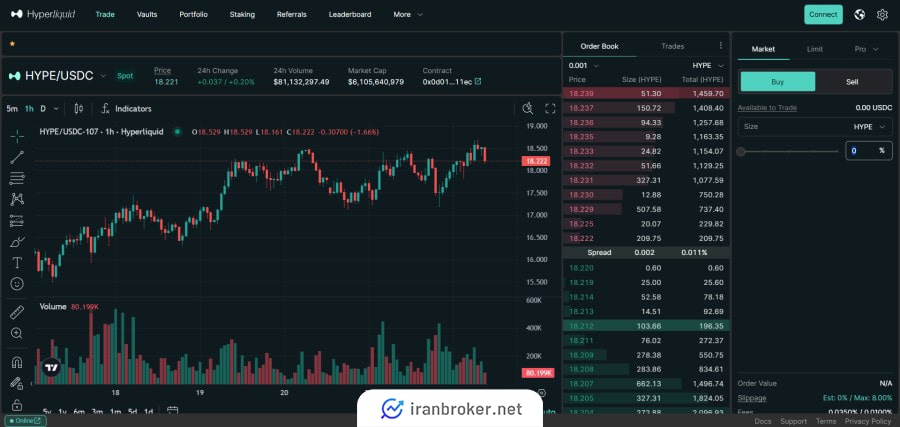900x427 pixels.
Task: Select the text annotation tool
Action: [x=17, y=263]
